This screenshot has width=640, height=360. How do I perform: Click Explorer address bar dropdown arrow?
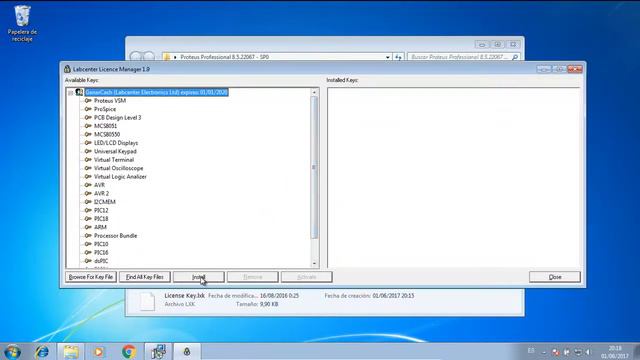click(387, 57)
